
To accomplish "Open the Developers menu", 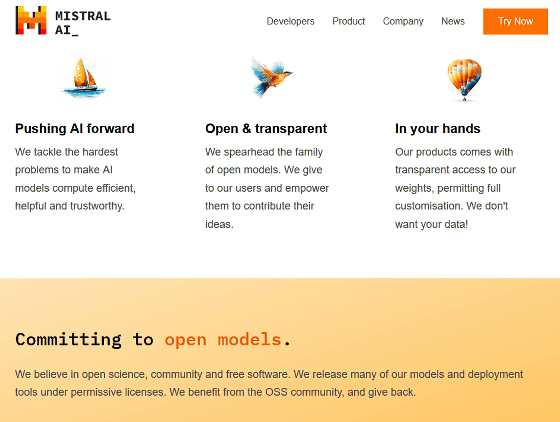I will pos(290,21).
